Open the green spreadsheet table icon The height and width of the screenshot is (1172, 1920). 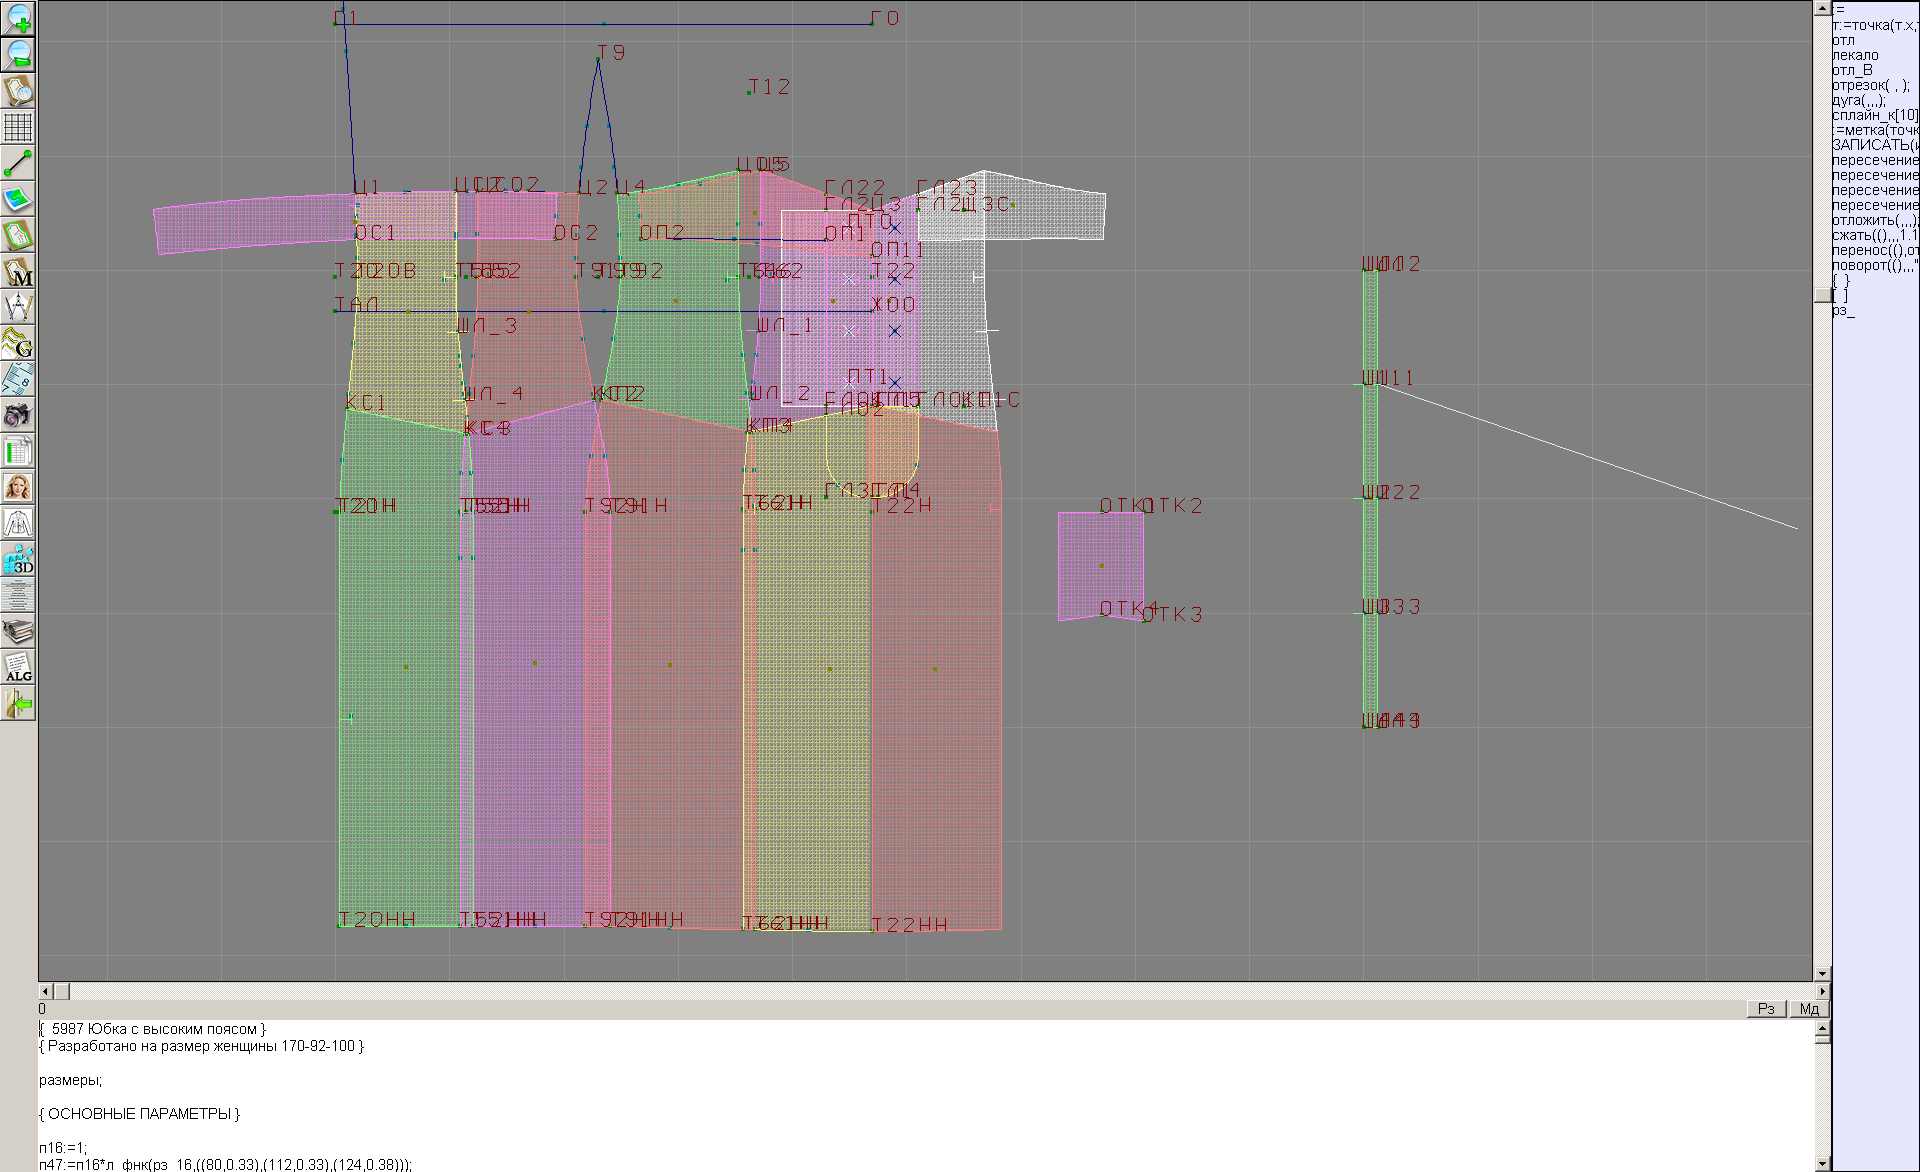coord(18,451)
